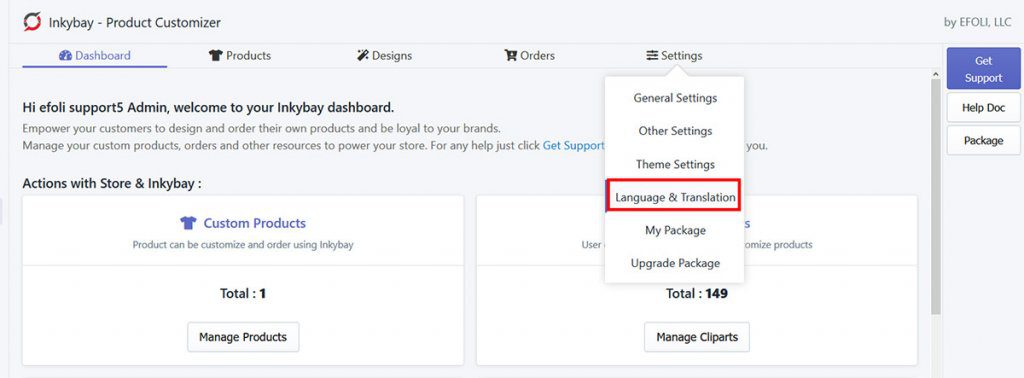
Task: Click the Settings sliders icon
Action: 652,55
